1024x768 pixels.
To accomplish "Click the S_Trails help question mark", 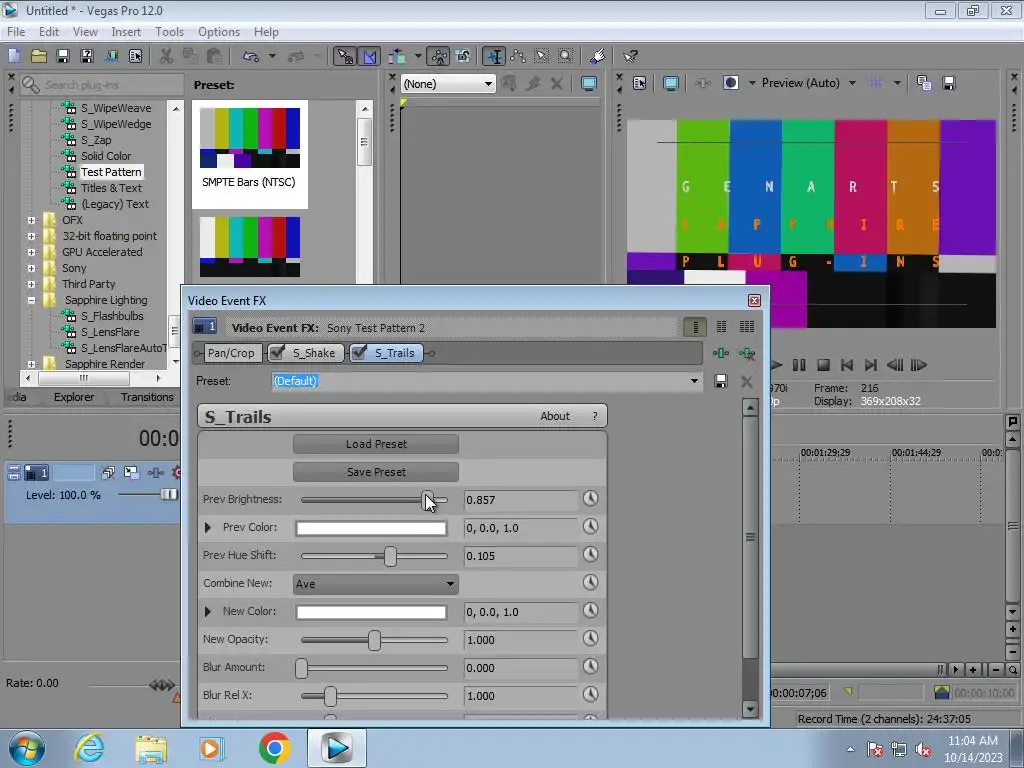I will (x=594, y=416).
